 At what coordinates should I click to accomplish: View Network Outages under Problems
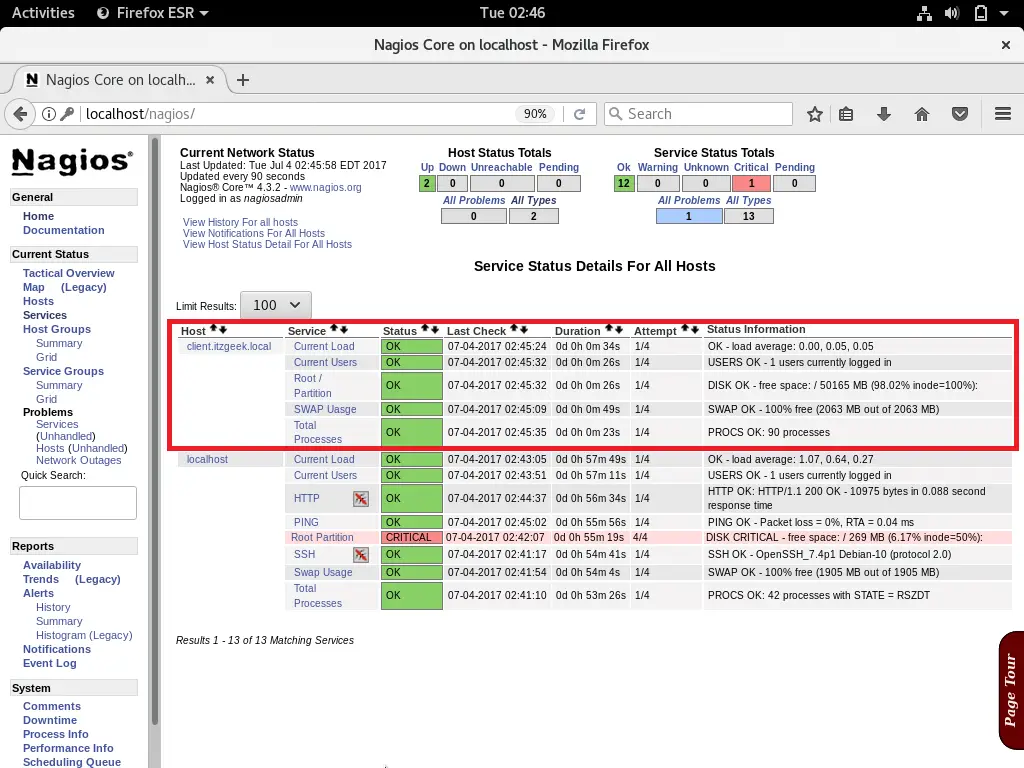click(x=78, y=460)
